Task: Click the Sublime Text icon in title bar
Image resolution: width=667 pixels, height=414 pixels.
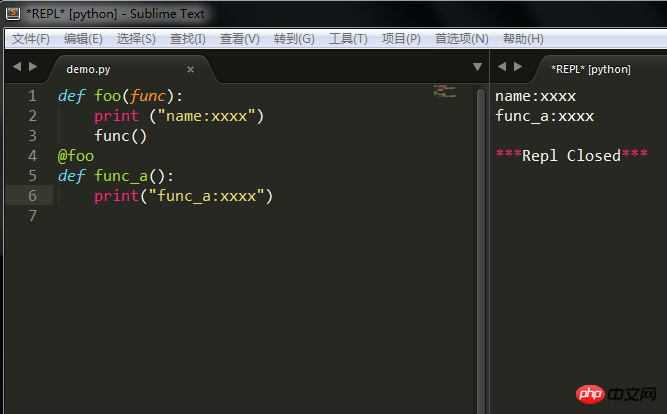Action: coord(13,13)
